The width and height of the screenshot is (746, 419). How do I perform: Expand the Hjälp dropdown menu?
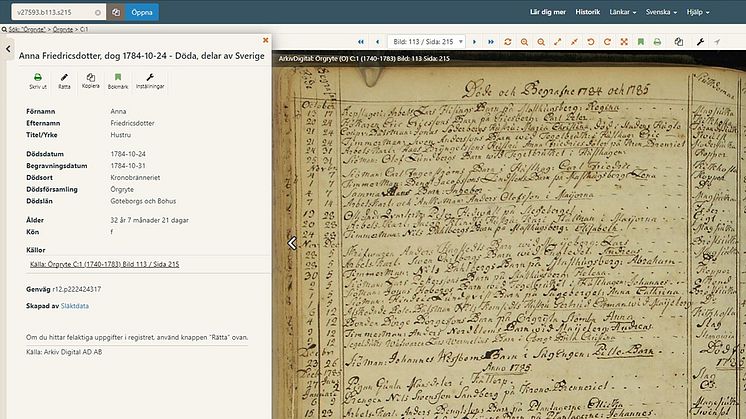click(x=698, y=12)
